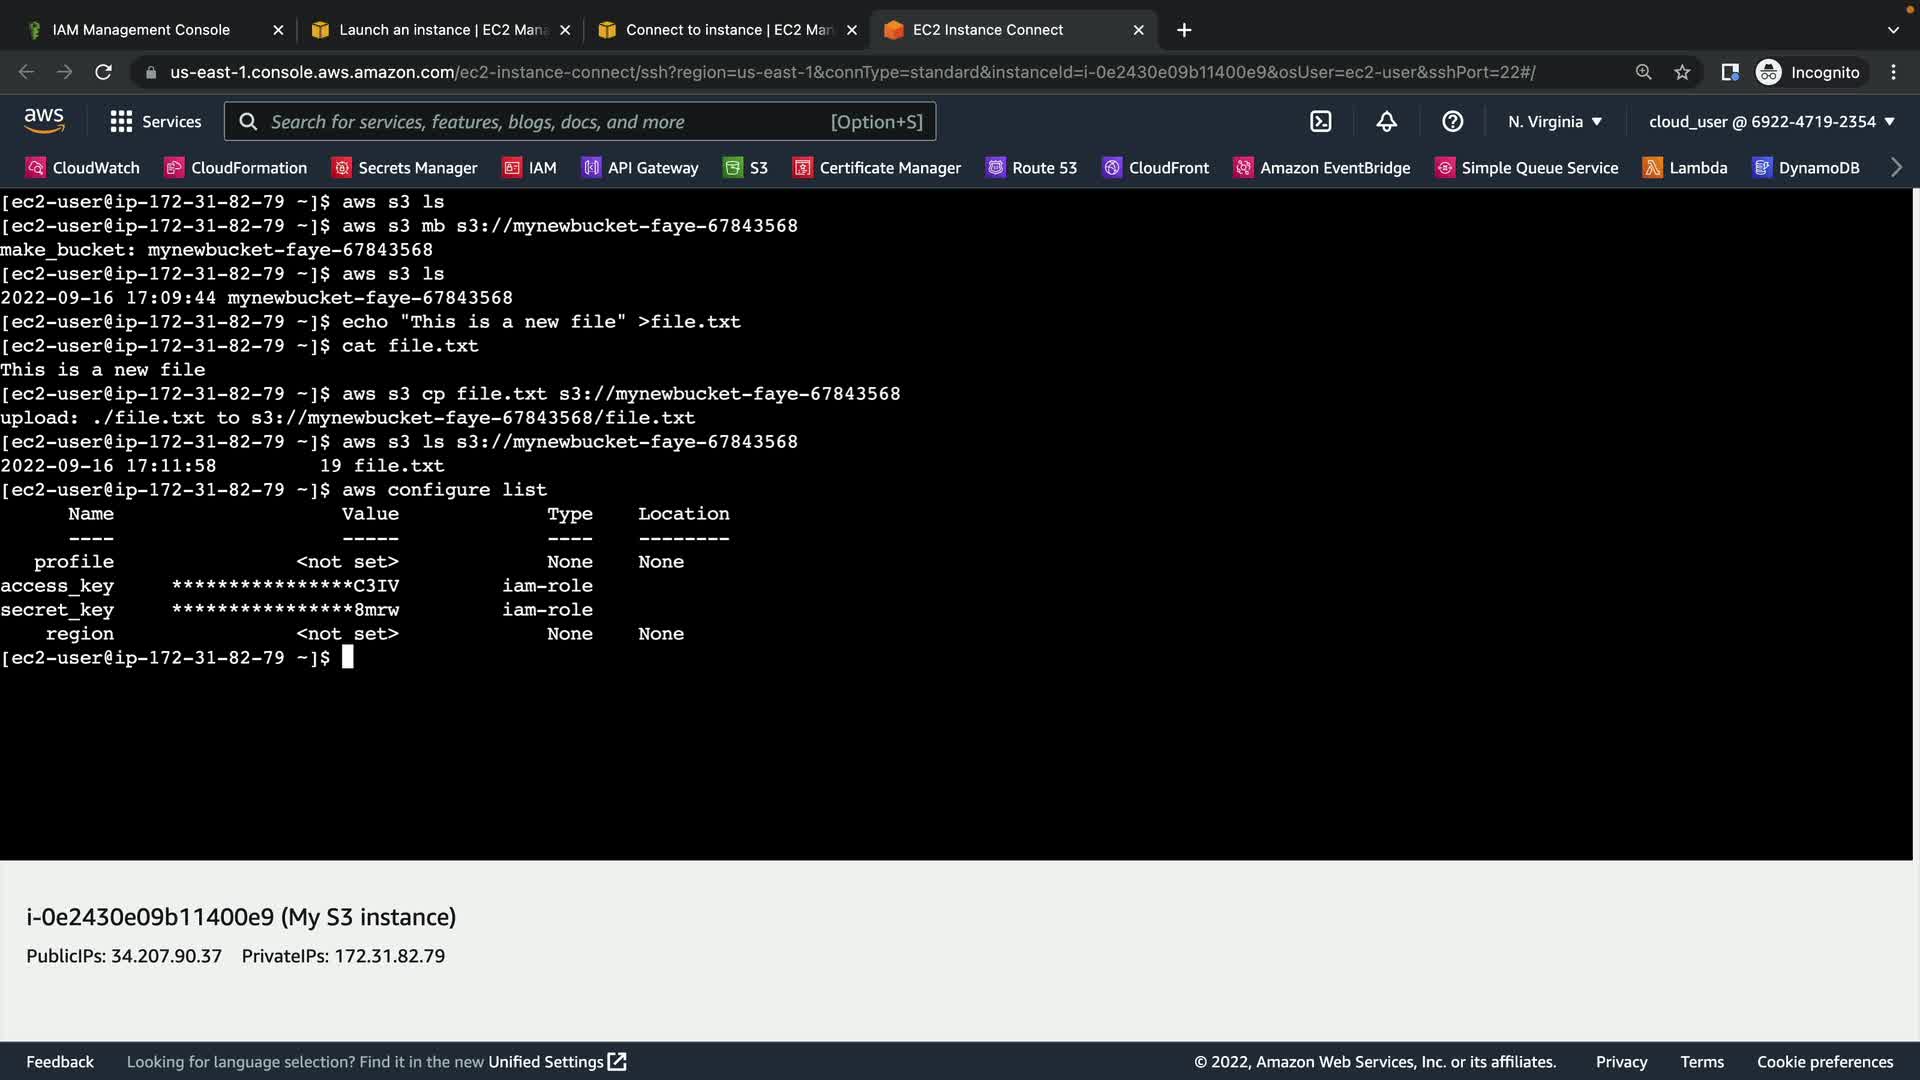Click the AWS logo home icon
This screenshot has height=1080, width=1920.
(x=44, y=121)
